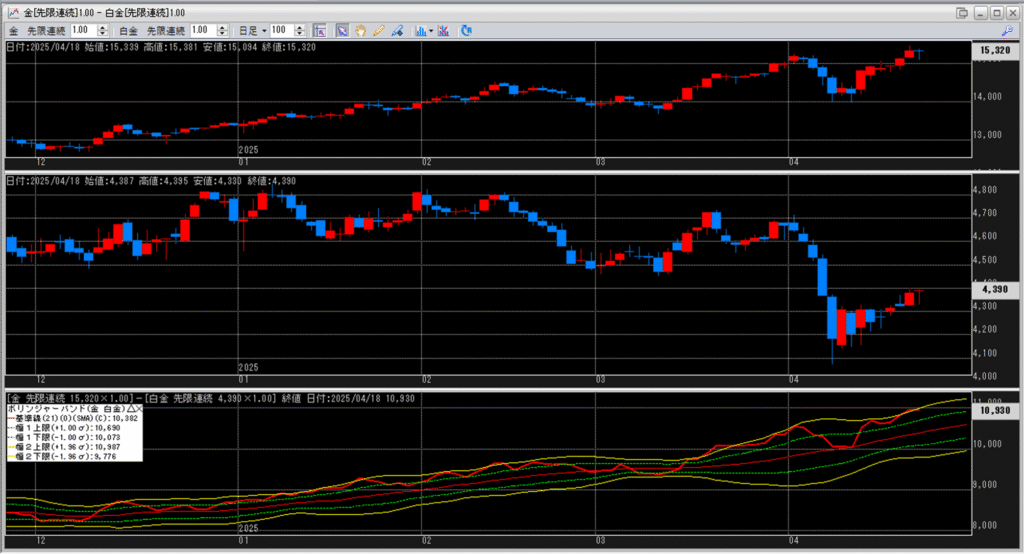
Task: Click the 金 symbol label in toolbar
Action: click(x=14, y=31)
